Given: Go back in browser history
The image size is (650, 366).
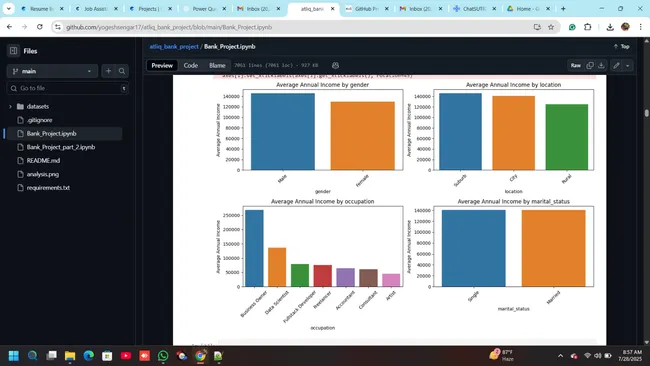Looking at the screenshot, I should [9, 27].
